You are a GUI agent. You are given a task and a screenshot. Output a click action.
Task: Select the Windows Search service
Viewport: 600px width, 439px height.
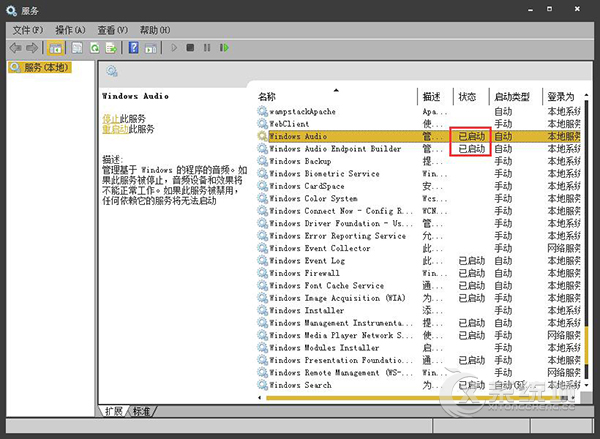[419, 385]
